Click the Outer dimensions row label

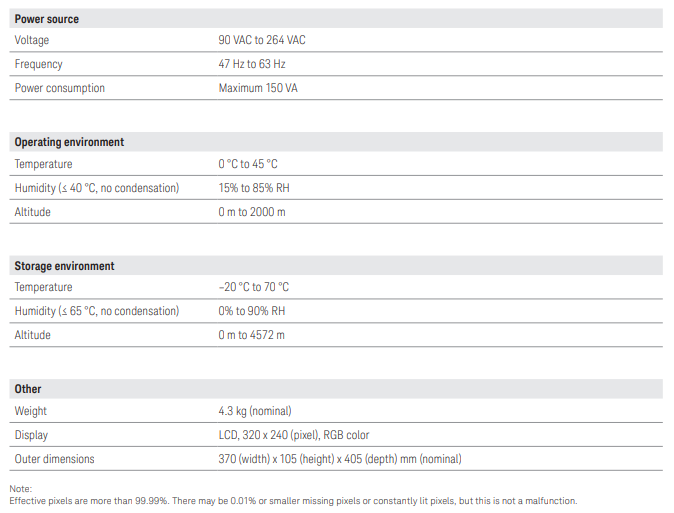pyautogui.click(x=54, y=459)
